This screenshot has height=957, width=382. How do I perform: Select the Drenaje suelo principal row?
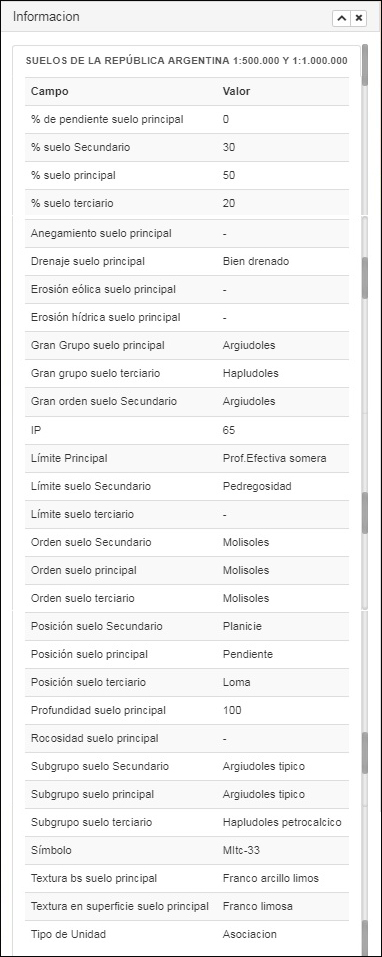pos(187,261)
